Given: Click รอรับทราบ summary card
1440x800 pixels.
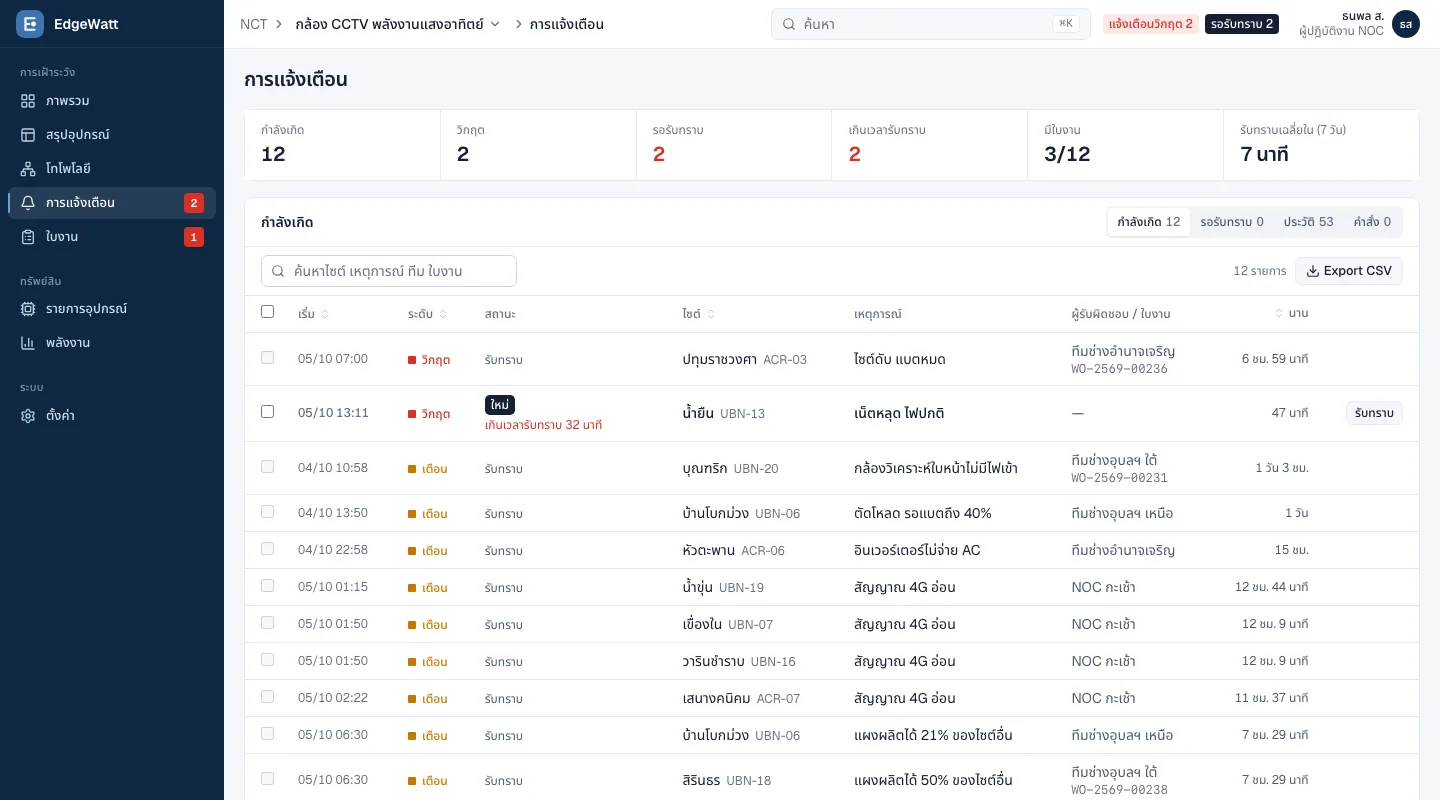Looking at the screenshot, I should (734, 145).
